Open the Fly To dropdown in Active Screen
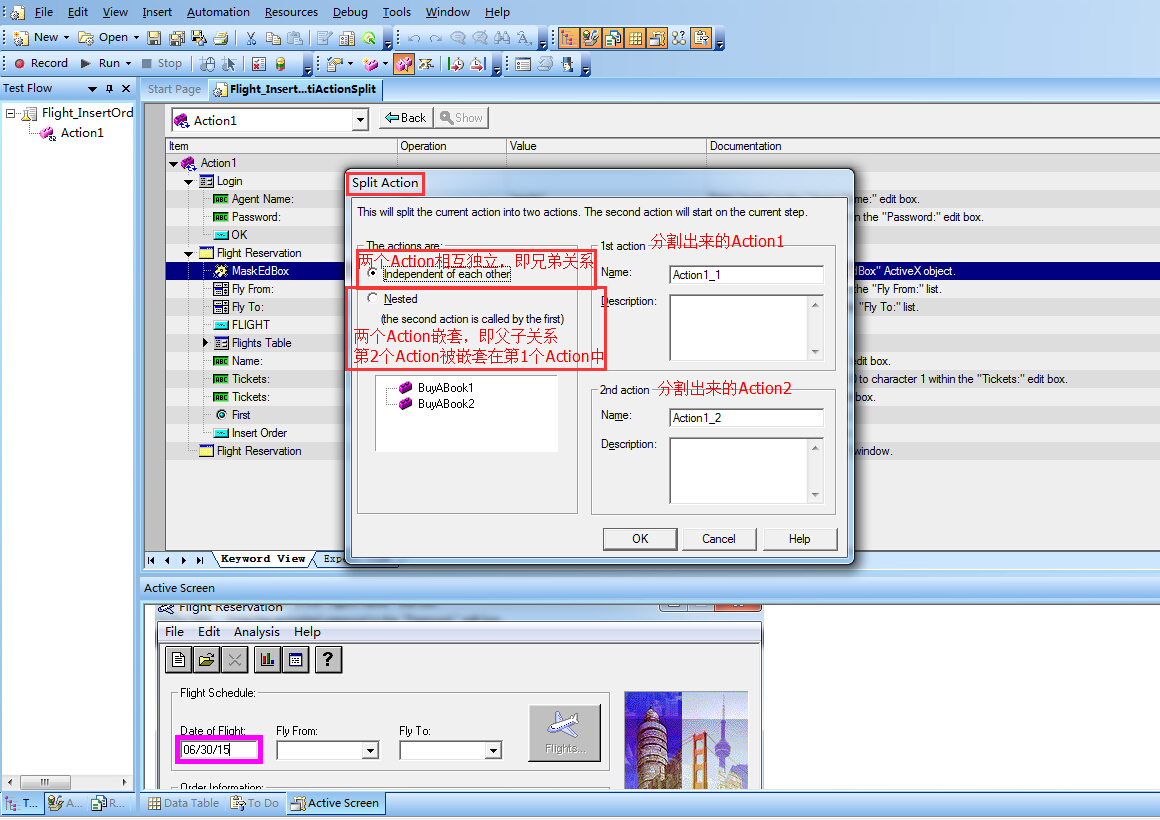This screenshot has height=820, width=1160. (x=493, y=750)
